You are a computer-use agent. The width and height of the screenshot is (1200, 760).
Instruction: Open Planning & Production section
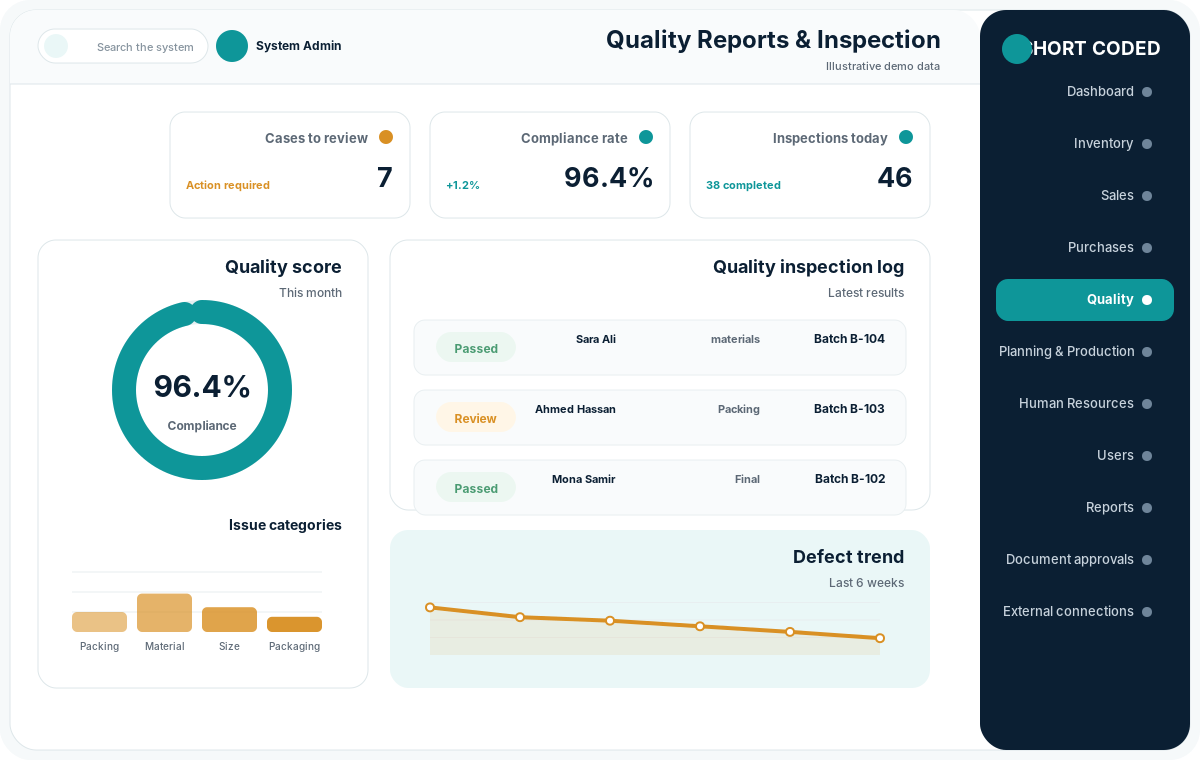[x=1084, y=351]
